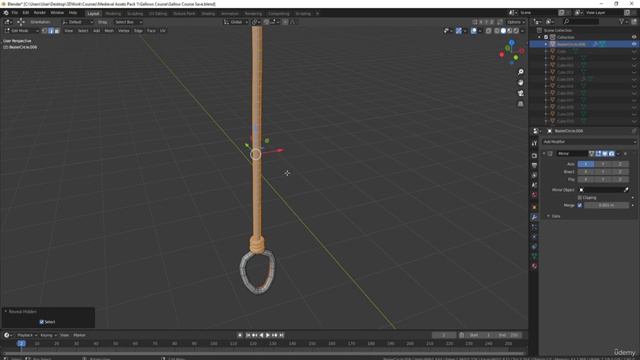
Task: Switch to material preview shading
Action: (x=510, y=31)
